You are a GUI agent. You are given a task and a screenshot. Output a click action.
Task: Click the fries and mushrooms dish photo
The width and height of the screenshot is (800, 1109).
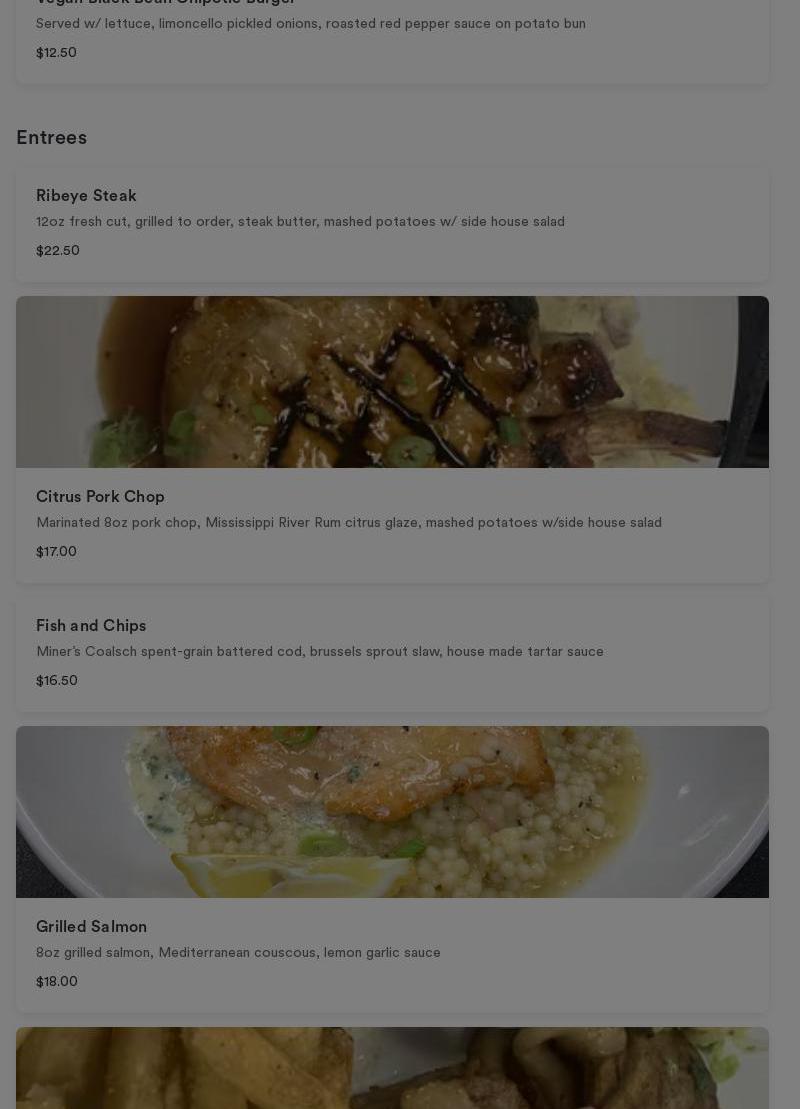(392, 1068)
